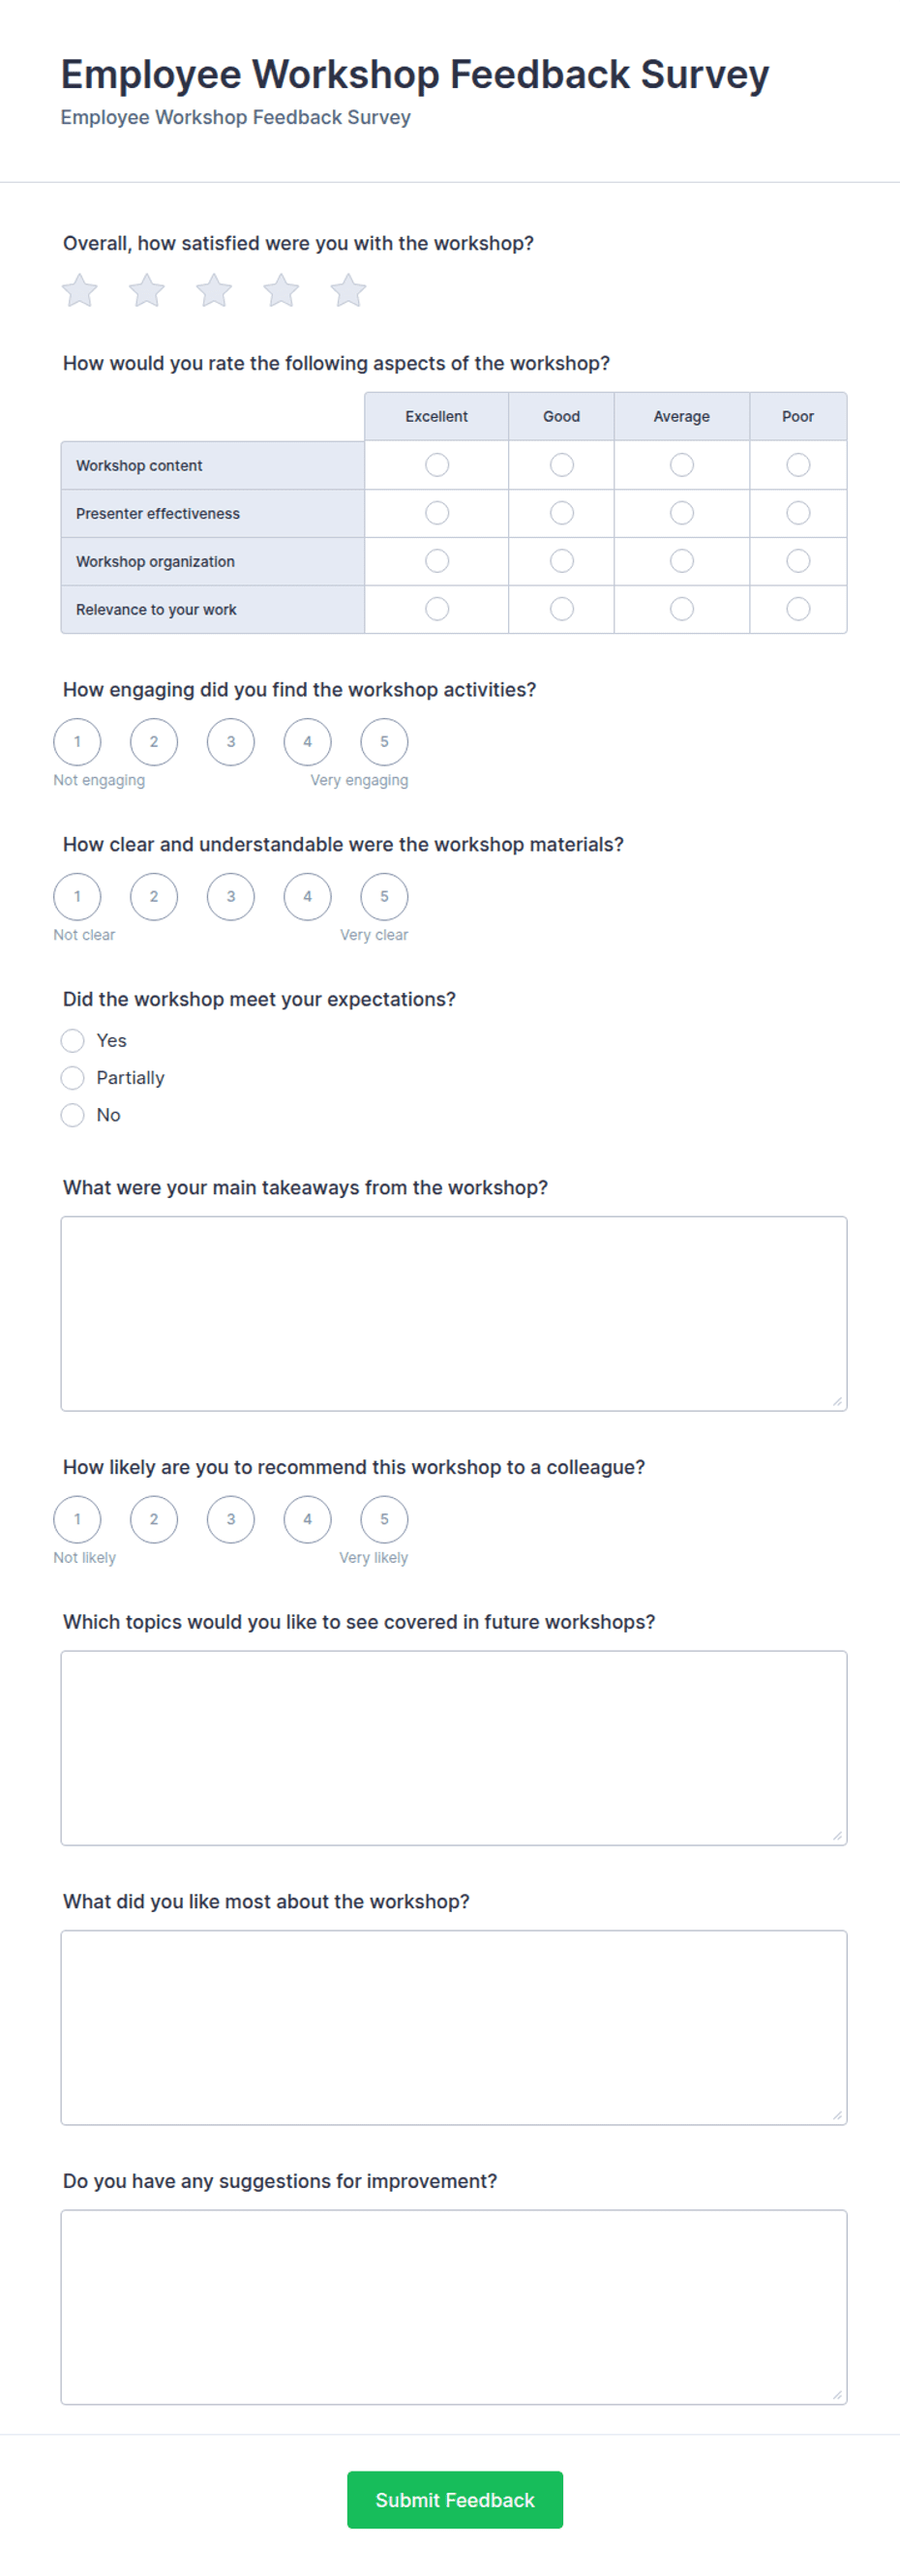Viewport: 900px width, 2576px height.
Task: Choose 1 for engaging activities scale
Action: tap(77, 742)
